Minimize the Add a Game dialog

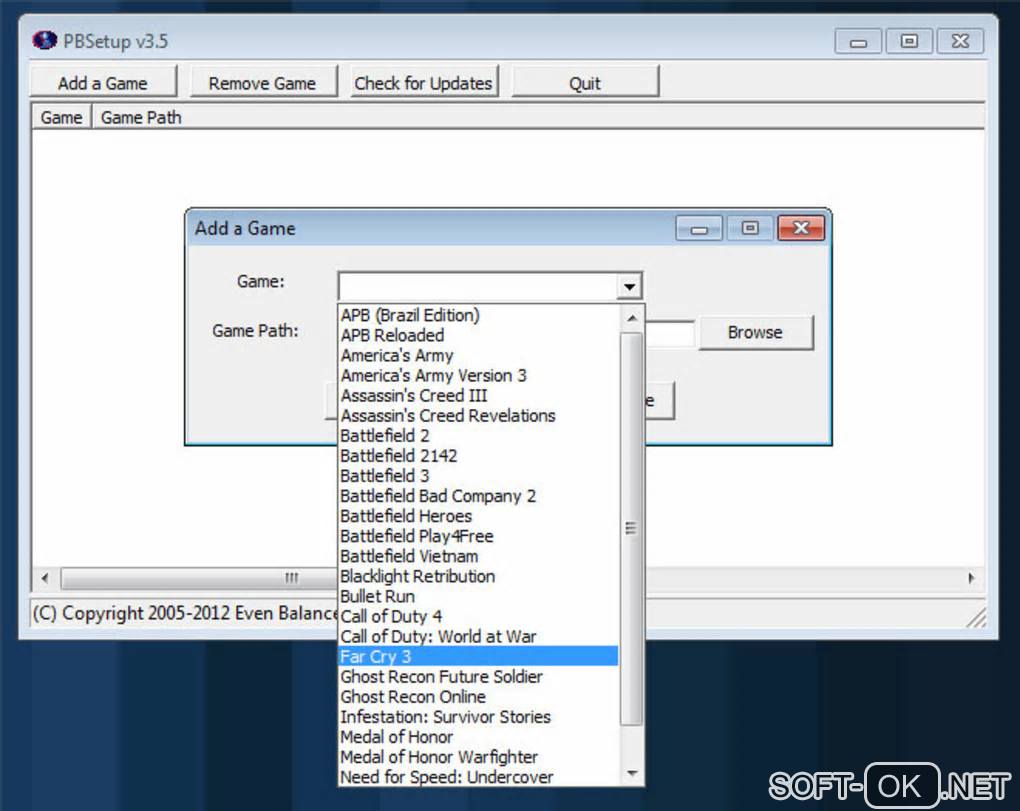click(x=699, y=228)
